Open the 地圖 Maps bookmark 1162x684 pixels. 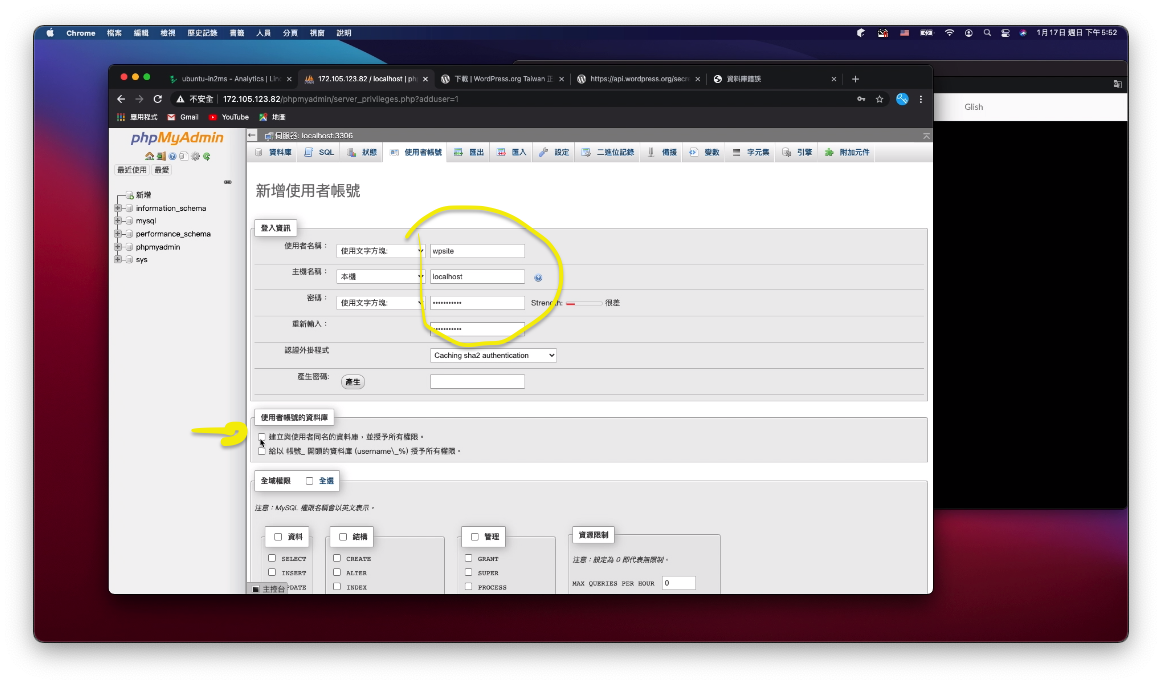[272, 117]
